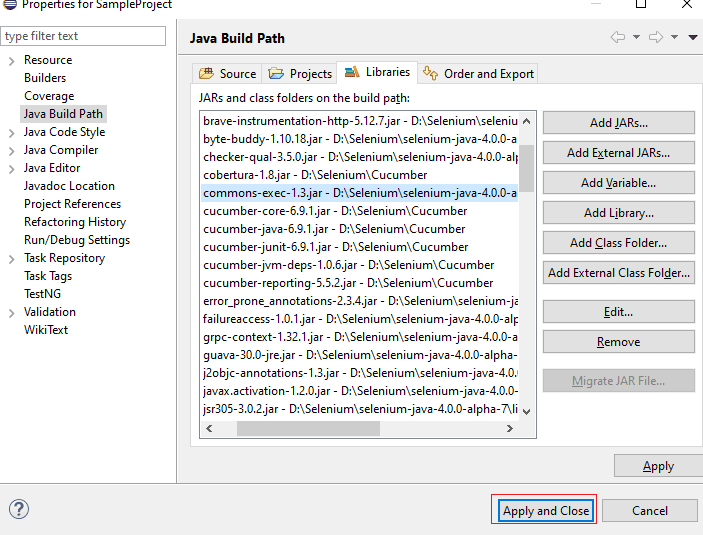Open the view menu dropdown arrow
The image size is (703, 535).
coord(692,38)
